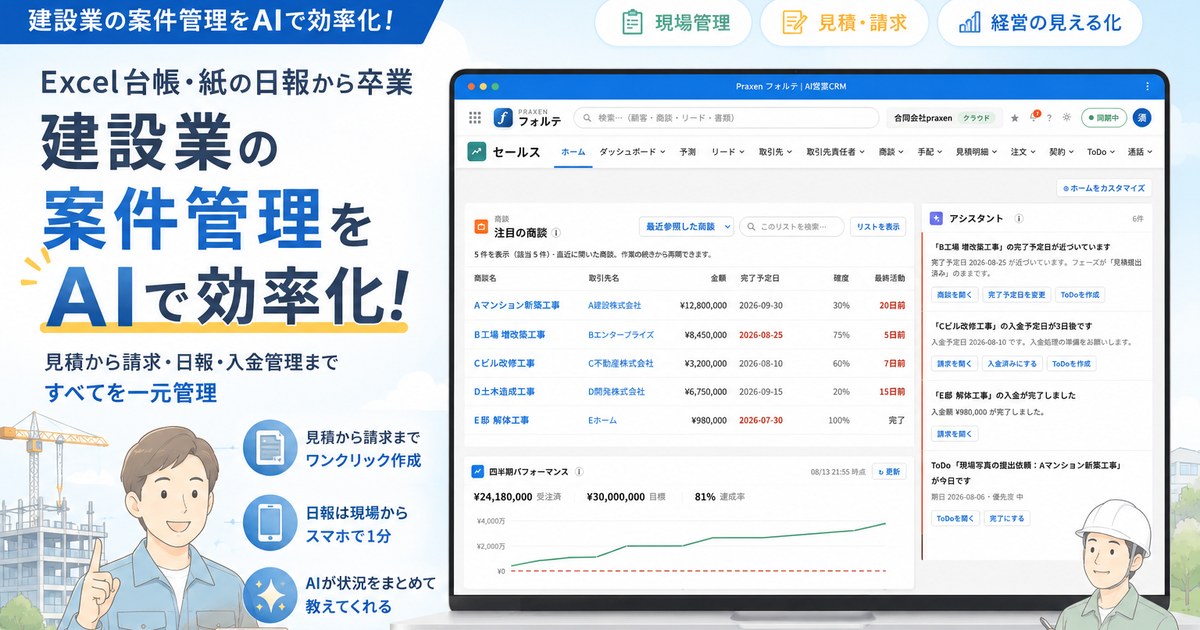Expand the 商談 navigation tab menu
This screenshot has height=630, width=1200.
point(892,152)
